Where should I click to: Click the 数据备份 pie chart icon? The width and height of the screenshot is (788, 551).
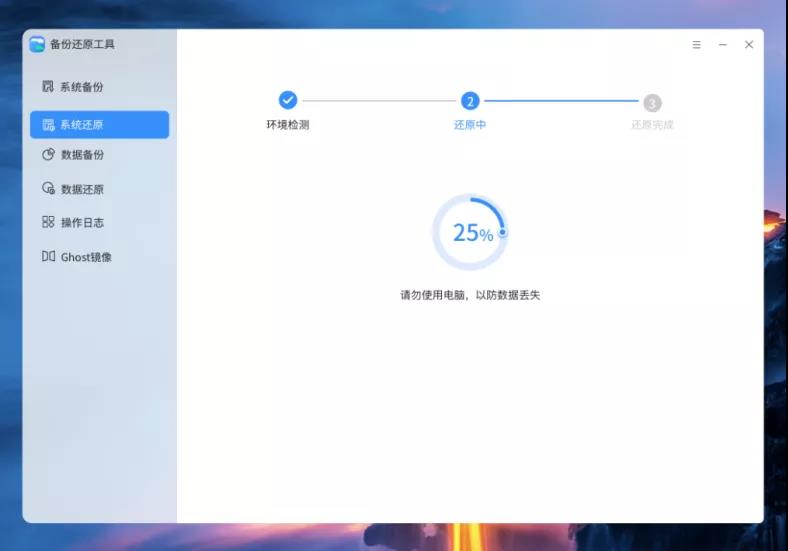click(48, 155)
